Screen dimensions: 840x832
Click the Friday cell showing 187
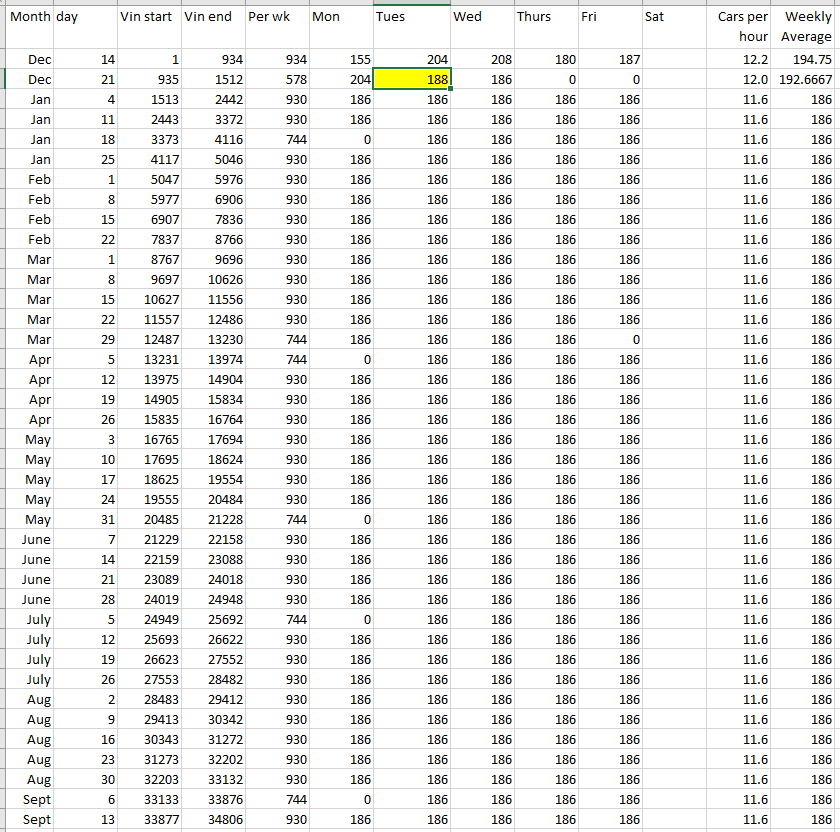click(611, 60)
